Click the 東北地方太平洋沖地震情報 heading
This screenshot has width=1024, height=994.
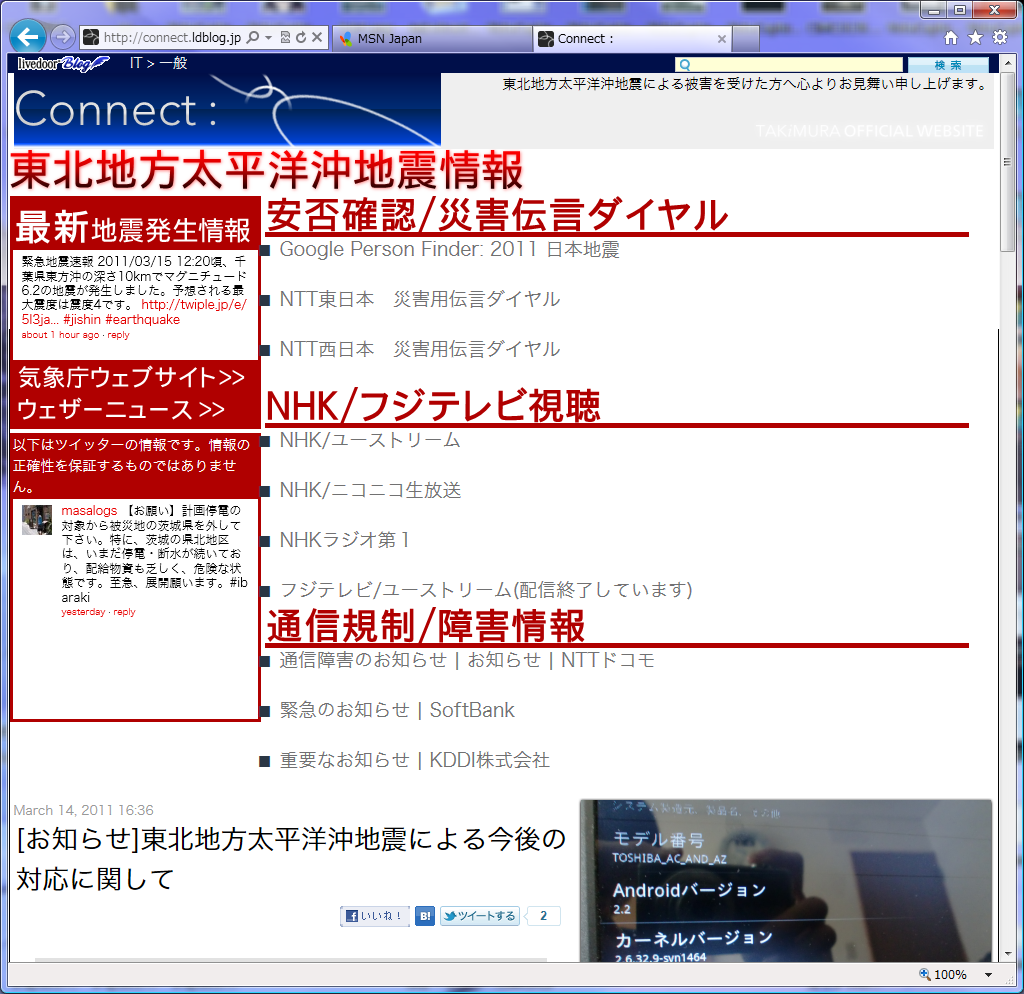[x=267, y=170]
